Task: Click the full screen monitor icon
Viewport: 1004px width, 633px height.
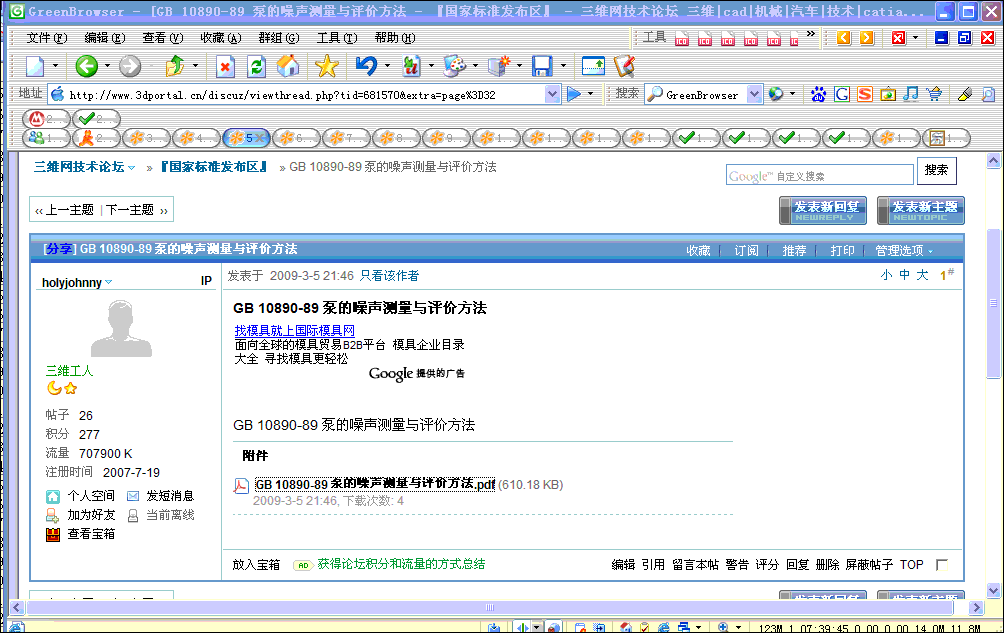Action: pyautogui.click(x=593, y=66)
